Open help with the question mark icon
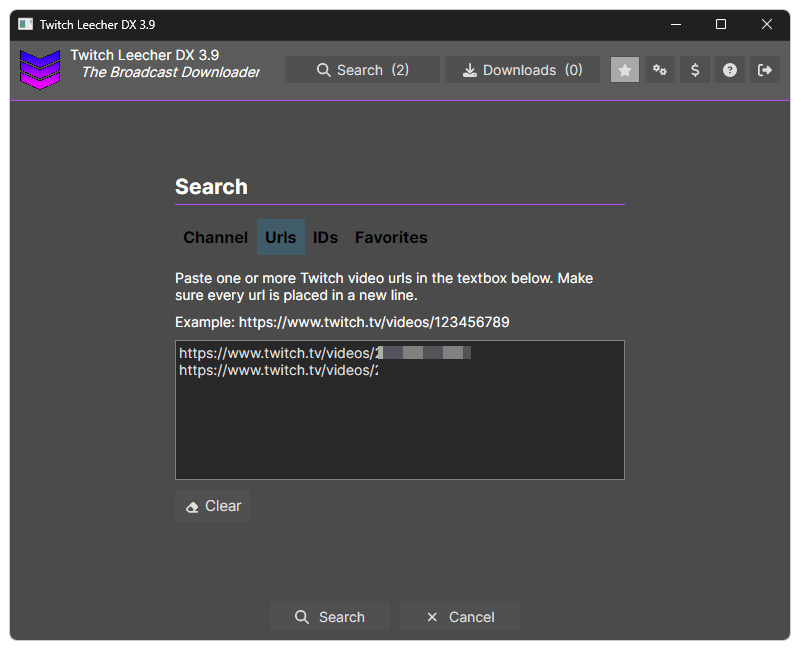 tap(729, 69)
